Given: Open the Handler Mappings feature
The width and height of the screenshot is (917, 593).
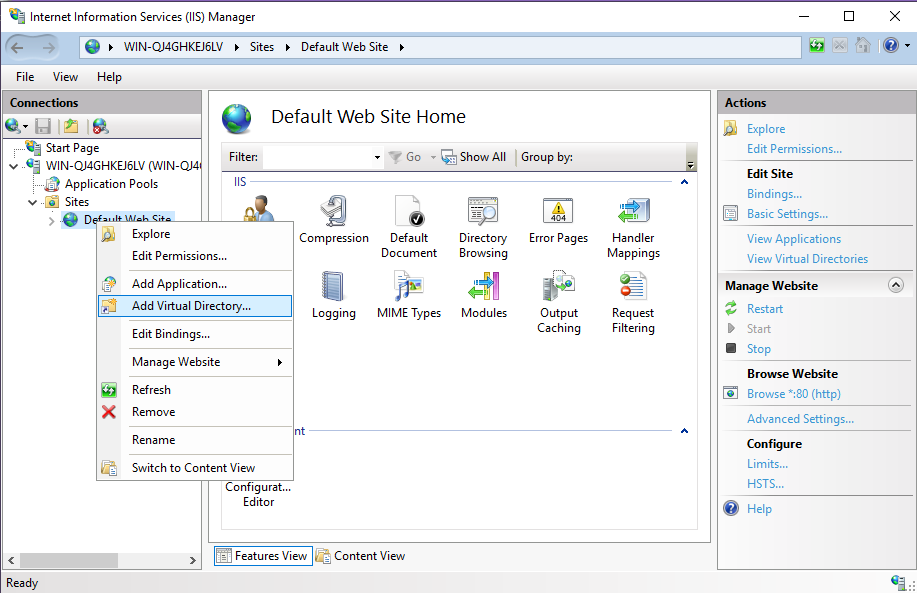Looking at the screenshot, I should pos(633,227).
